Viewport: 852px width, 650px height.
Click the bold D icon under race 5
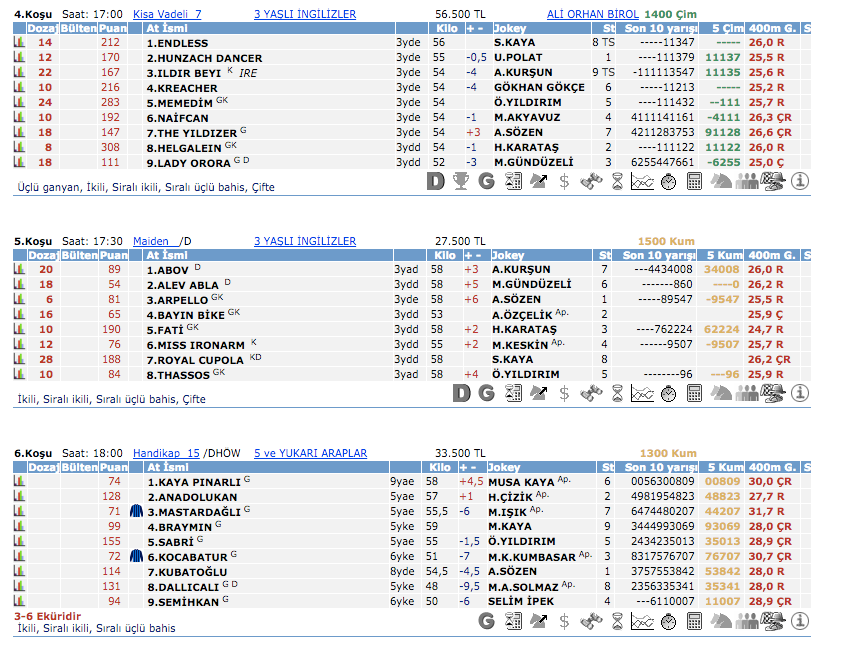tap(461, 393)
